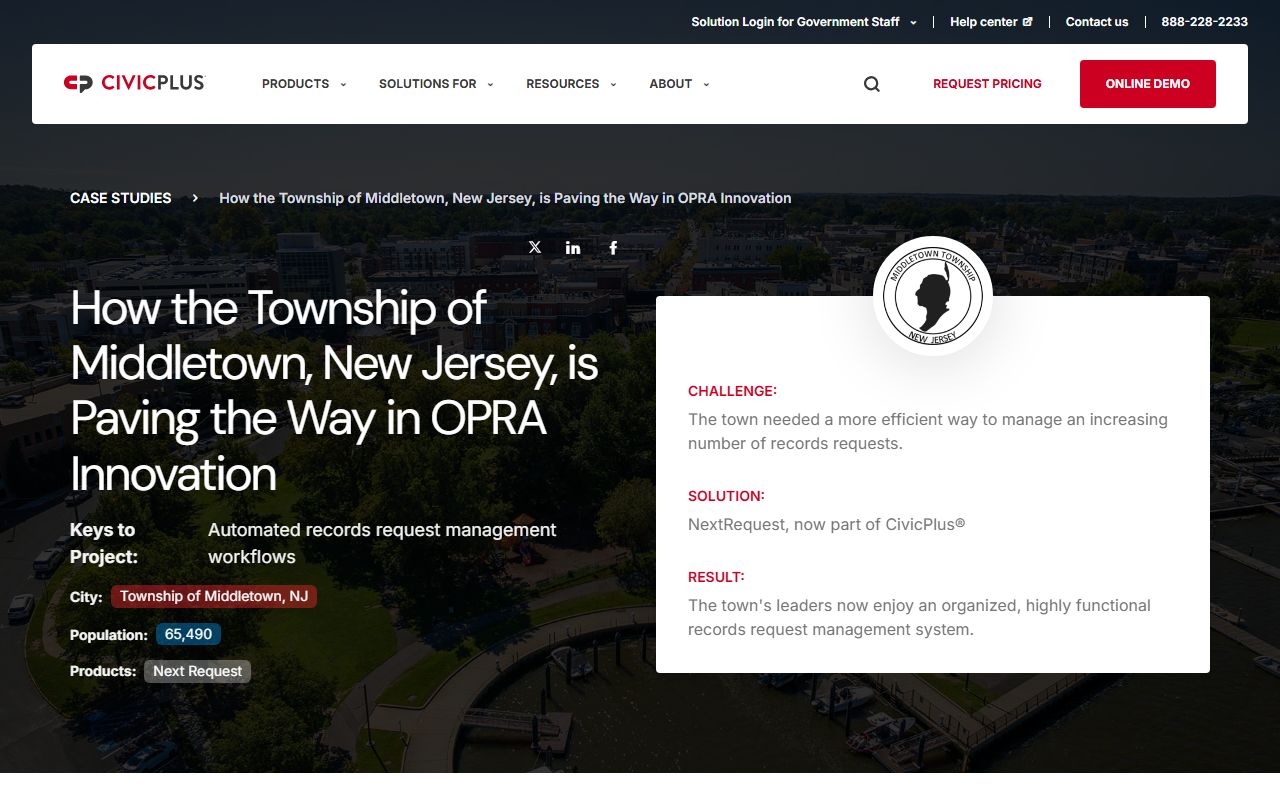The image size is (1280, 800).
Task: Open the Products menu
Action: tap(304, 84)
